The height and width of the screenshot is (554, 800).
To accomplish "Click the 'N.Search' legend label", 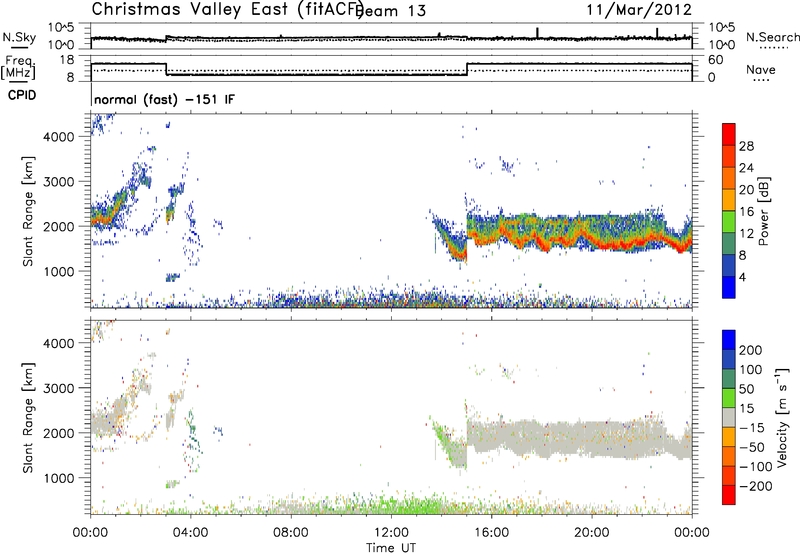I will pos(773,37).
